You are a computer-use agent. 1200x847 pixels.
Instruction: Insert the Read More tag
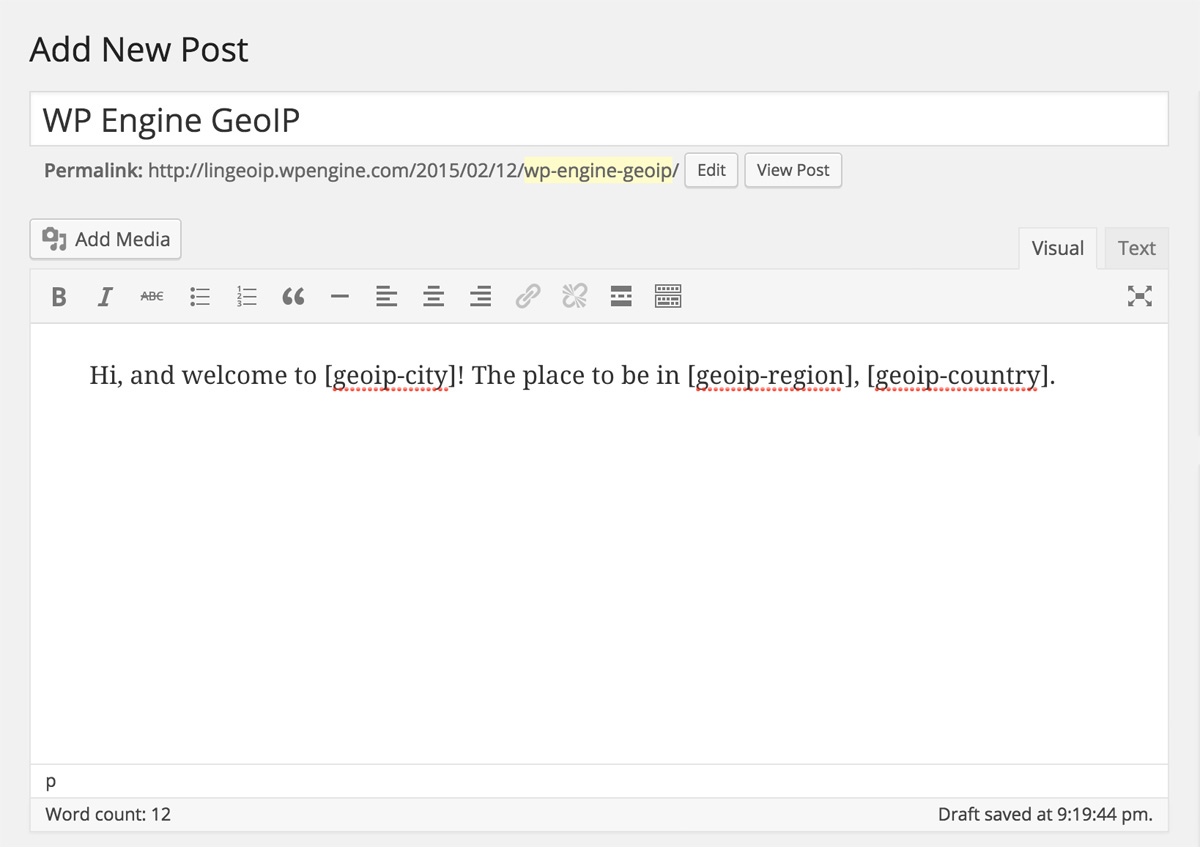621,296
